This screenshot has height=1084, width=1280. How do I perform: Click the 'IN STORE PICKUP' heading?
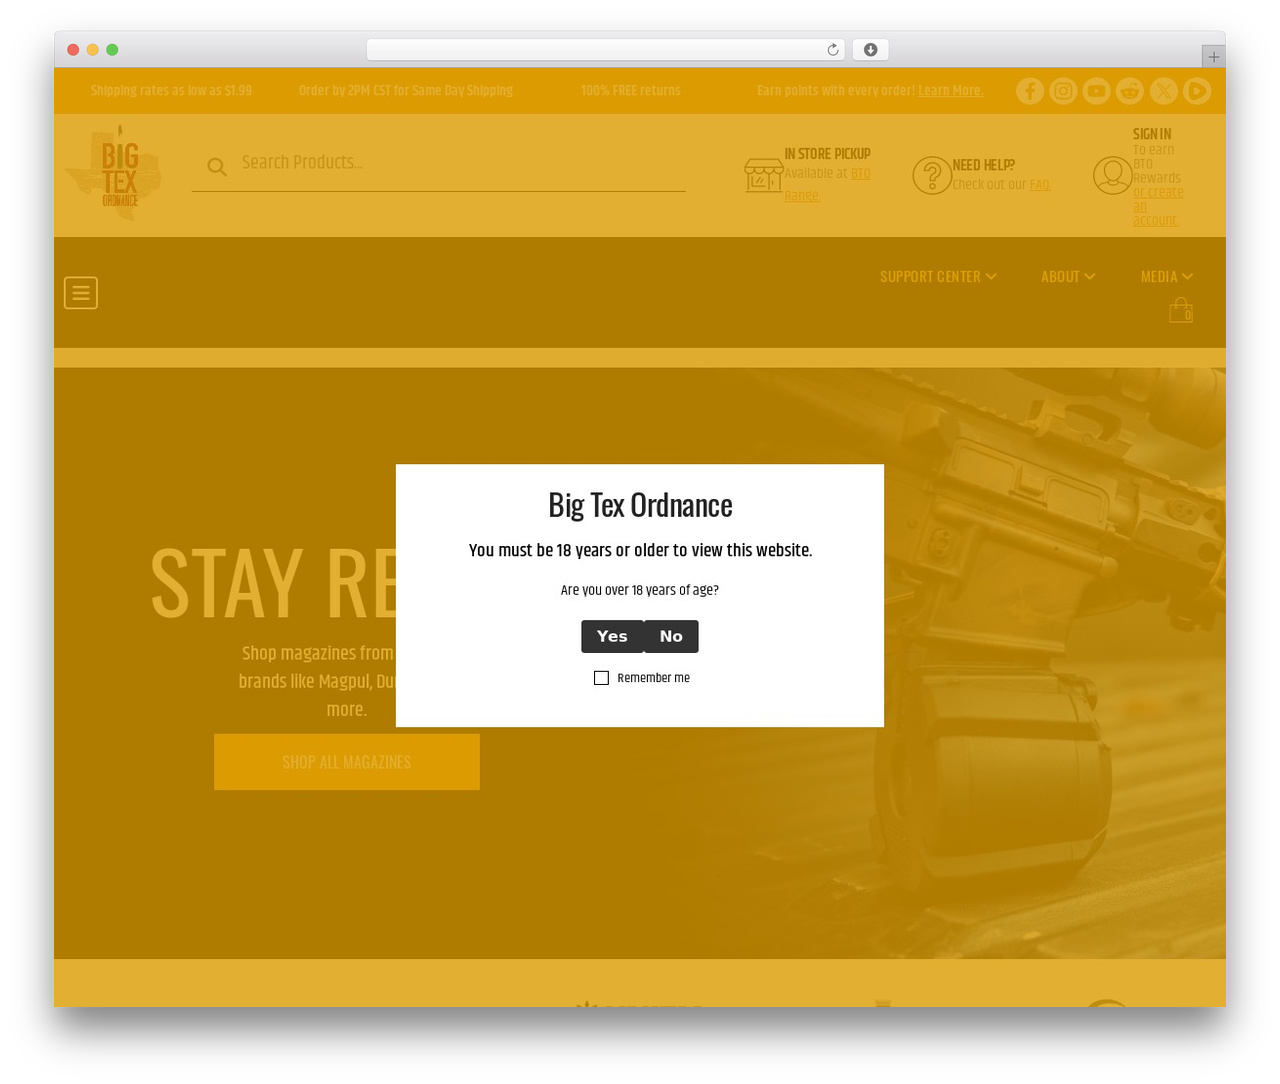click(x=827, y=154)
